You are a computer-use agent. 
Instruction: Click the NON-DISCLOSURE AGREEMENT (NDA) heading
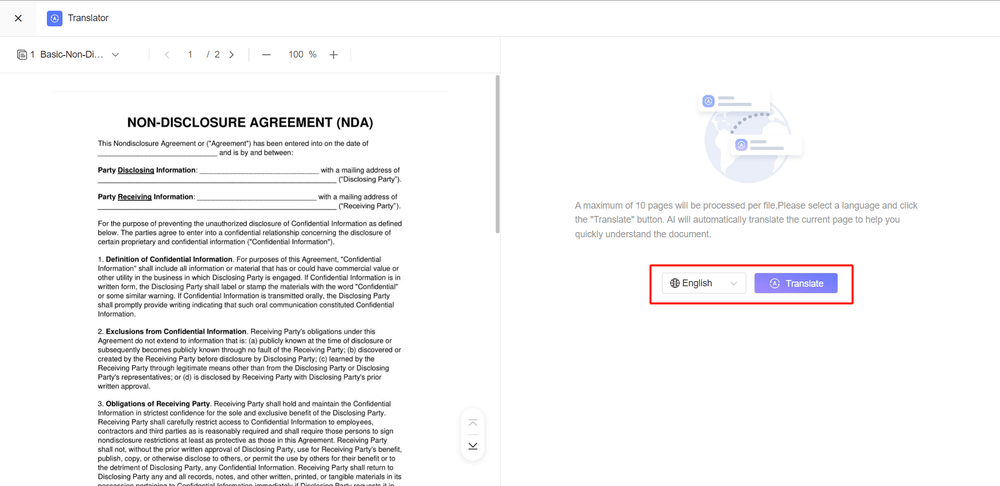250,122
